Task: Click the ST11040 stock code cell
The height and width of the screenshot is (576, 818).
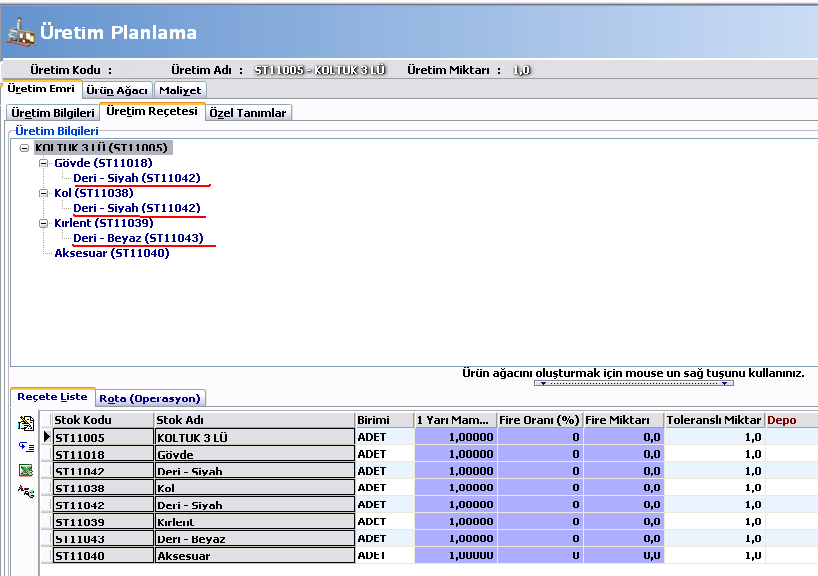Action: (103, 556)
